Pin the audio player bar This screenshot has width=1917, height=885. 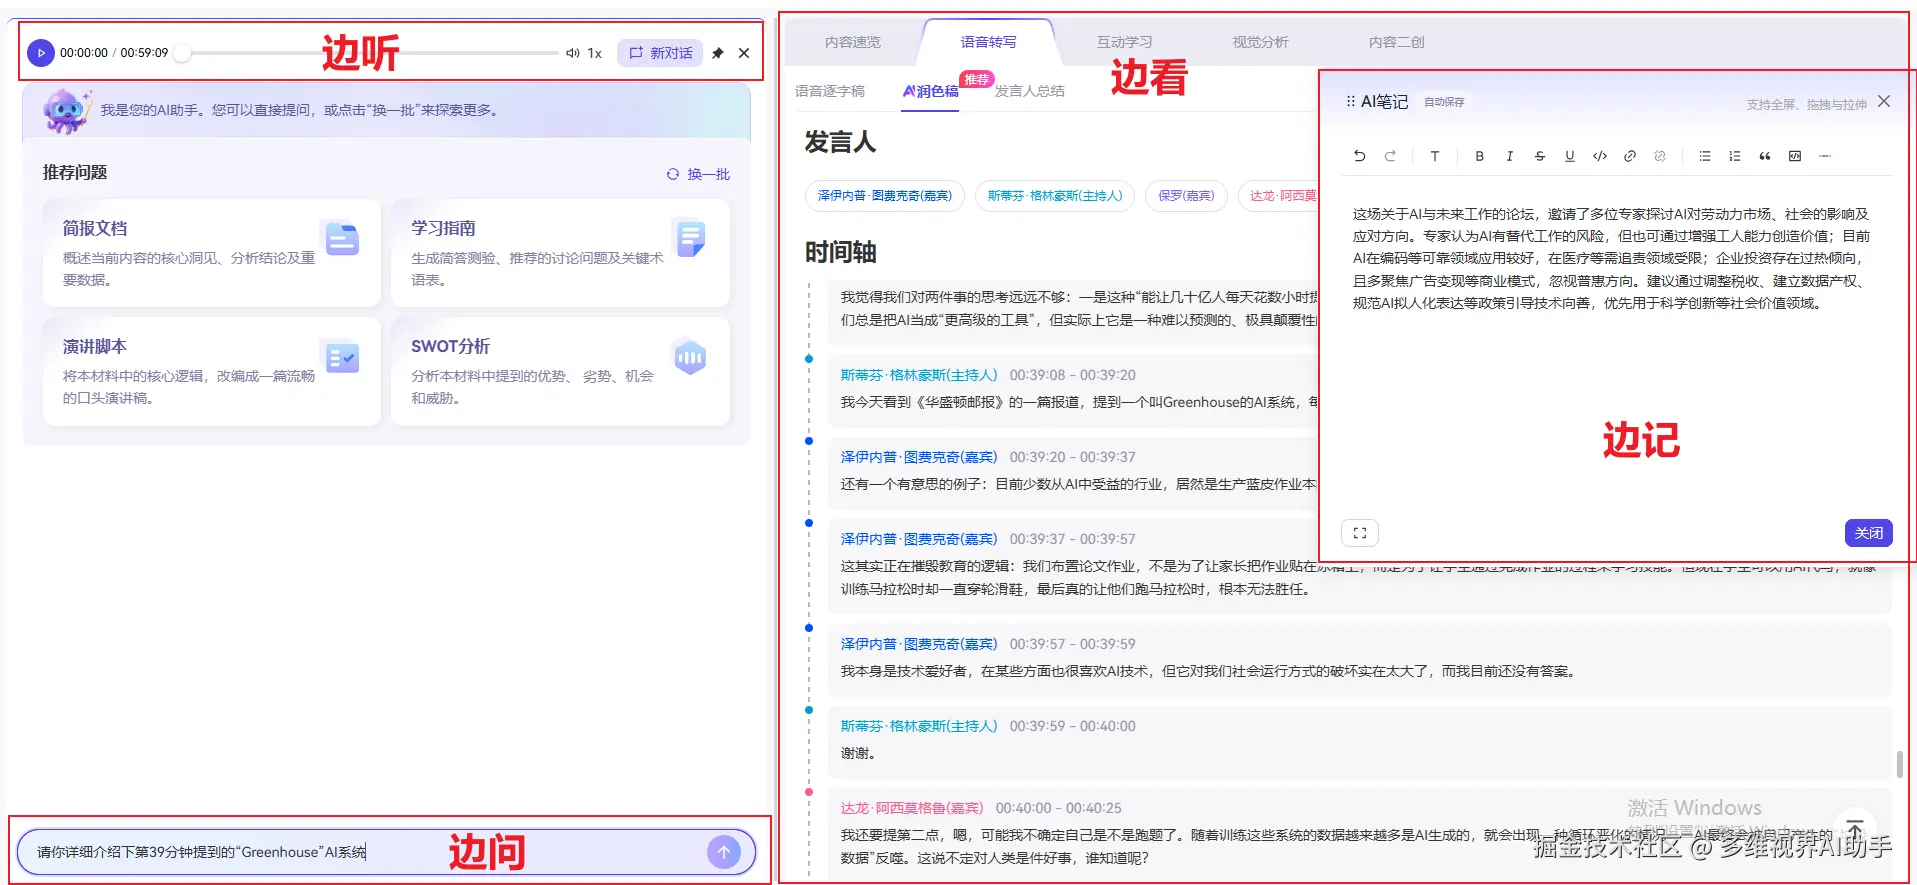(717, 53)
